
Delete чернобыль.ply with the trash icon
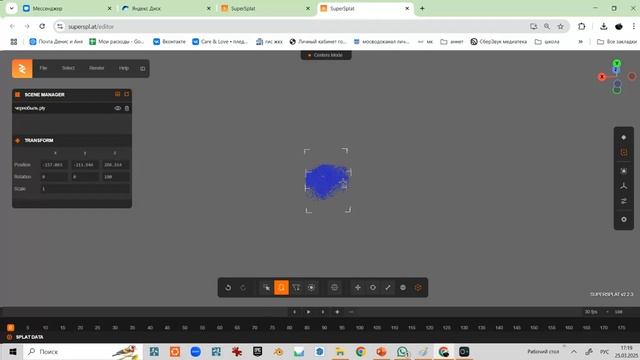click(x=127, y=108)
